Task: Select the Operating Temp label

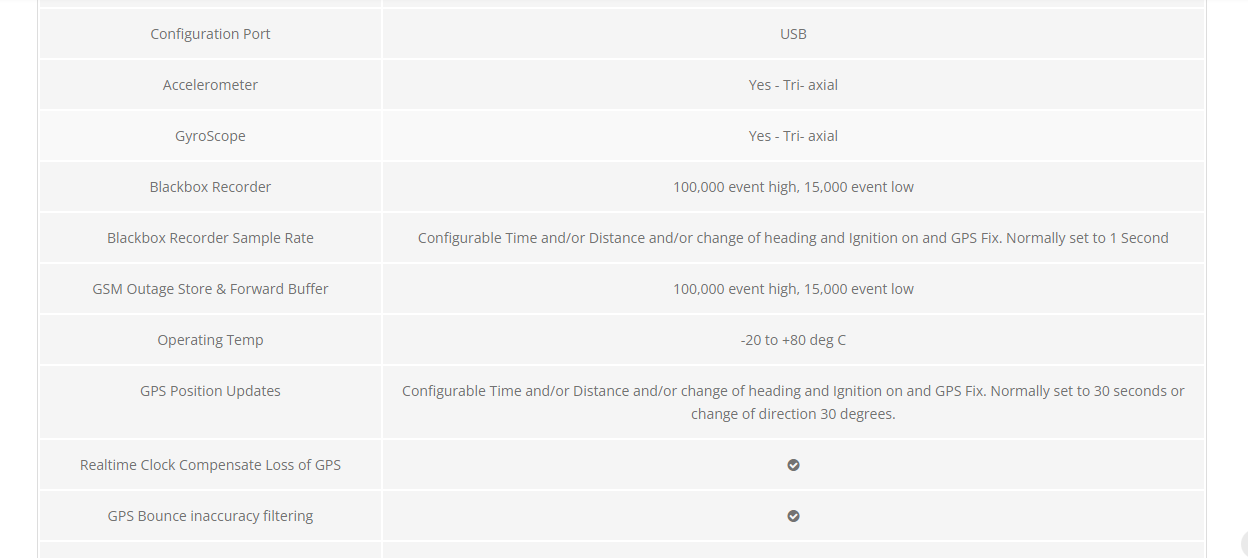Action: tap(210, 340)
